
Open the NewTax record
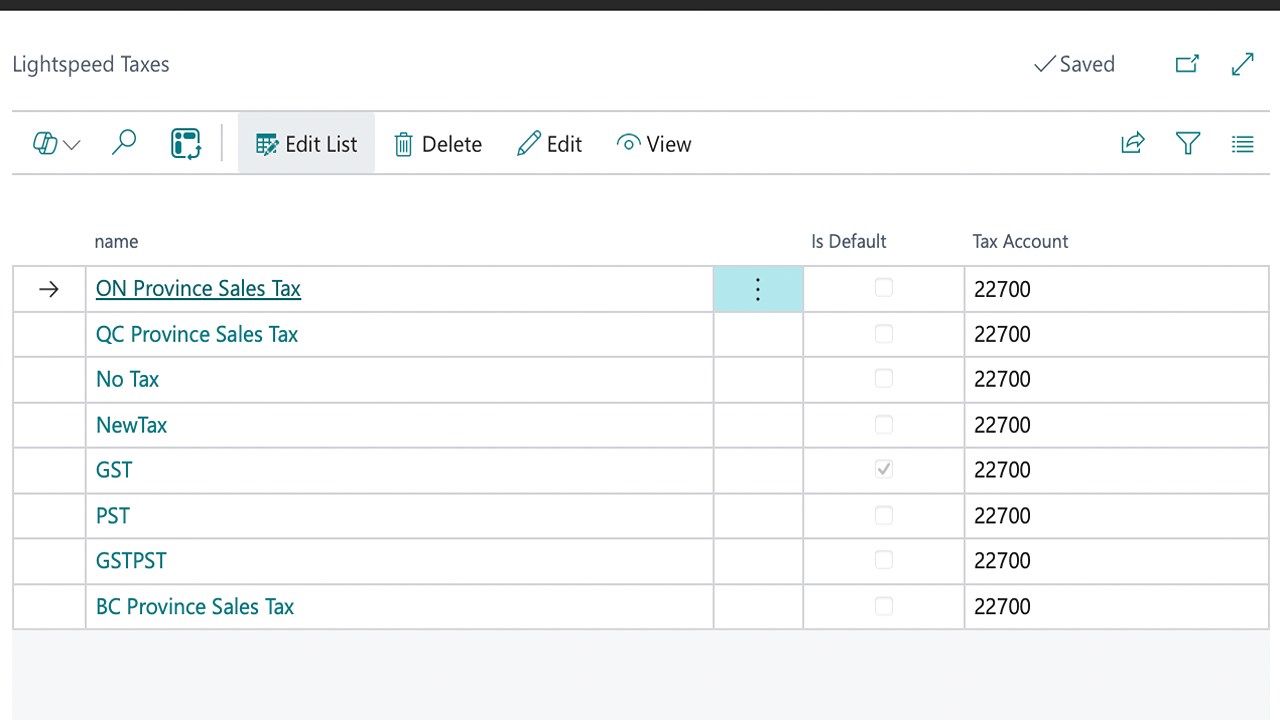point(131,425)
